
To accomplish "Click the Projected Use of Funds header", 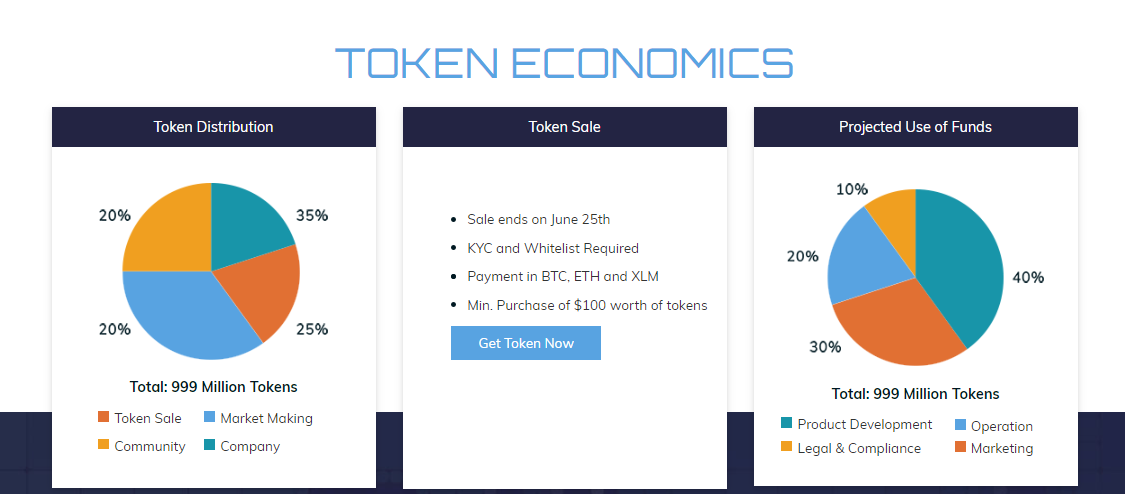I will tap(915, 127).
